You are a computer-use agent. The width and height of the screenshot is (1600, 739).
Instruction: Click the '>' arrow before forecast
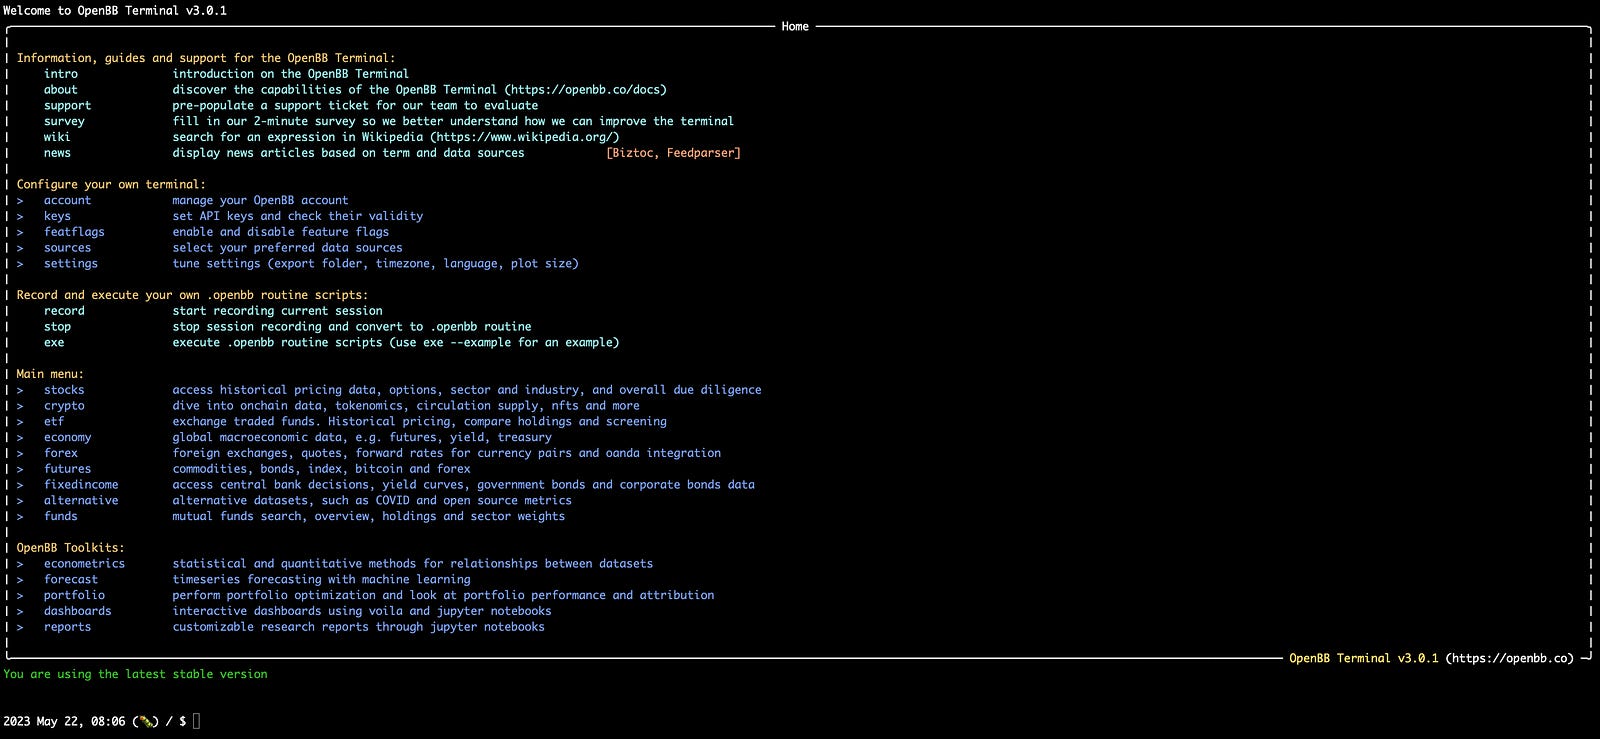point(20,580)
